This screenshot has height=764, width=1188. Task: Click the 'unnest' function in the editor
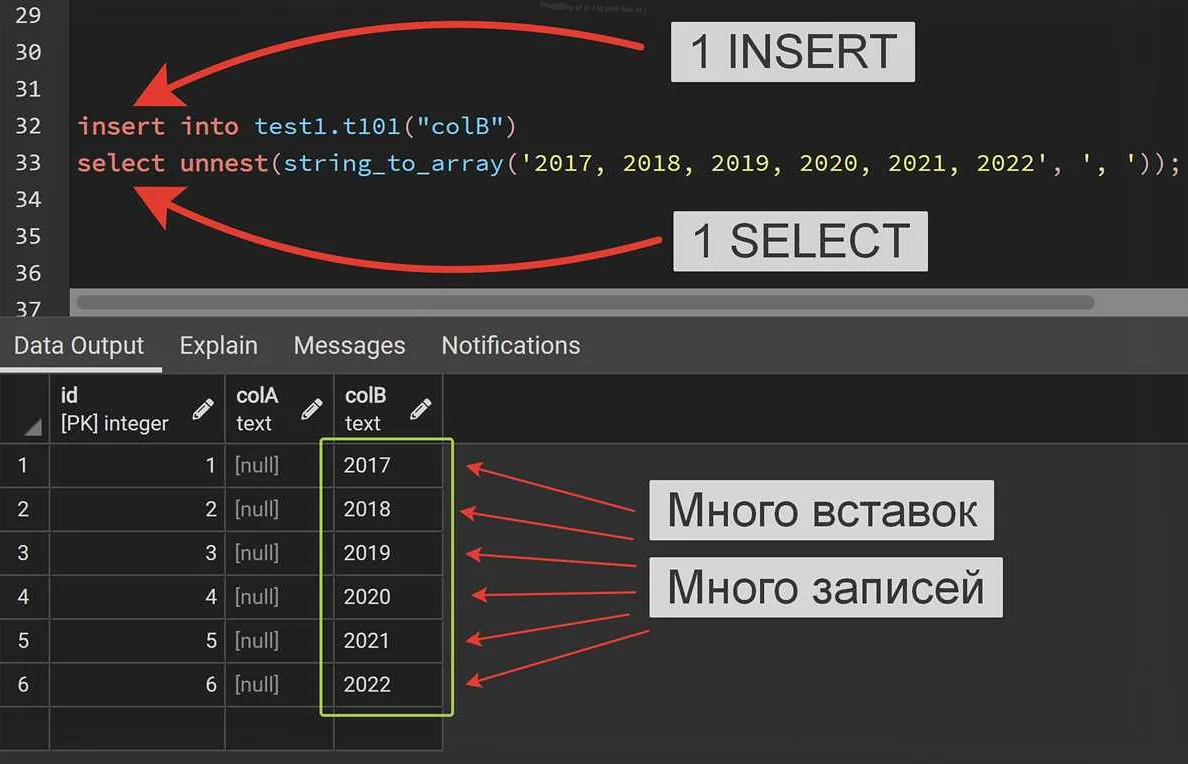pyautogui.click(x=224, y=163)
